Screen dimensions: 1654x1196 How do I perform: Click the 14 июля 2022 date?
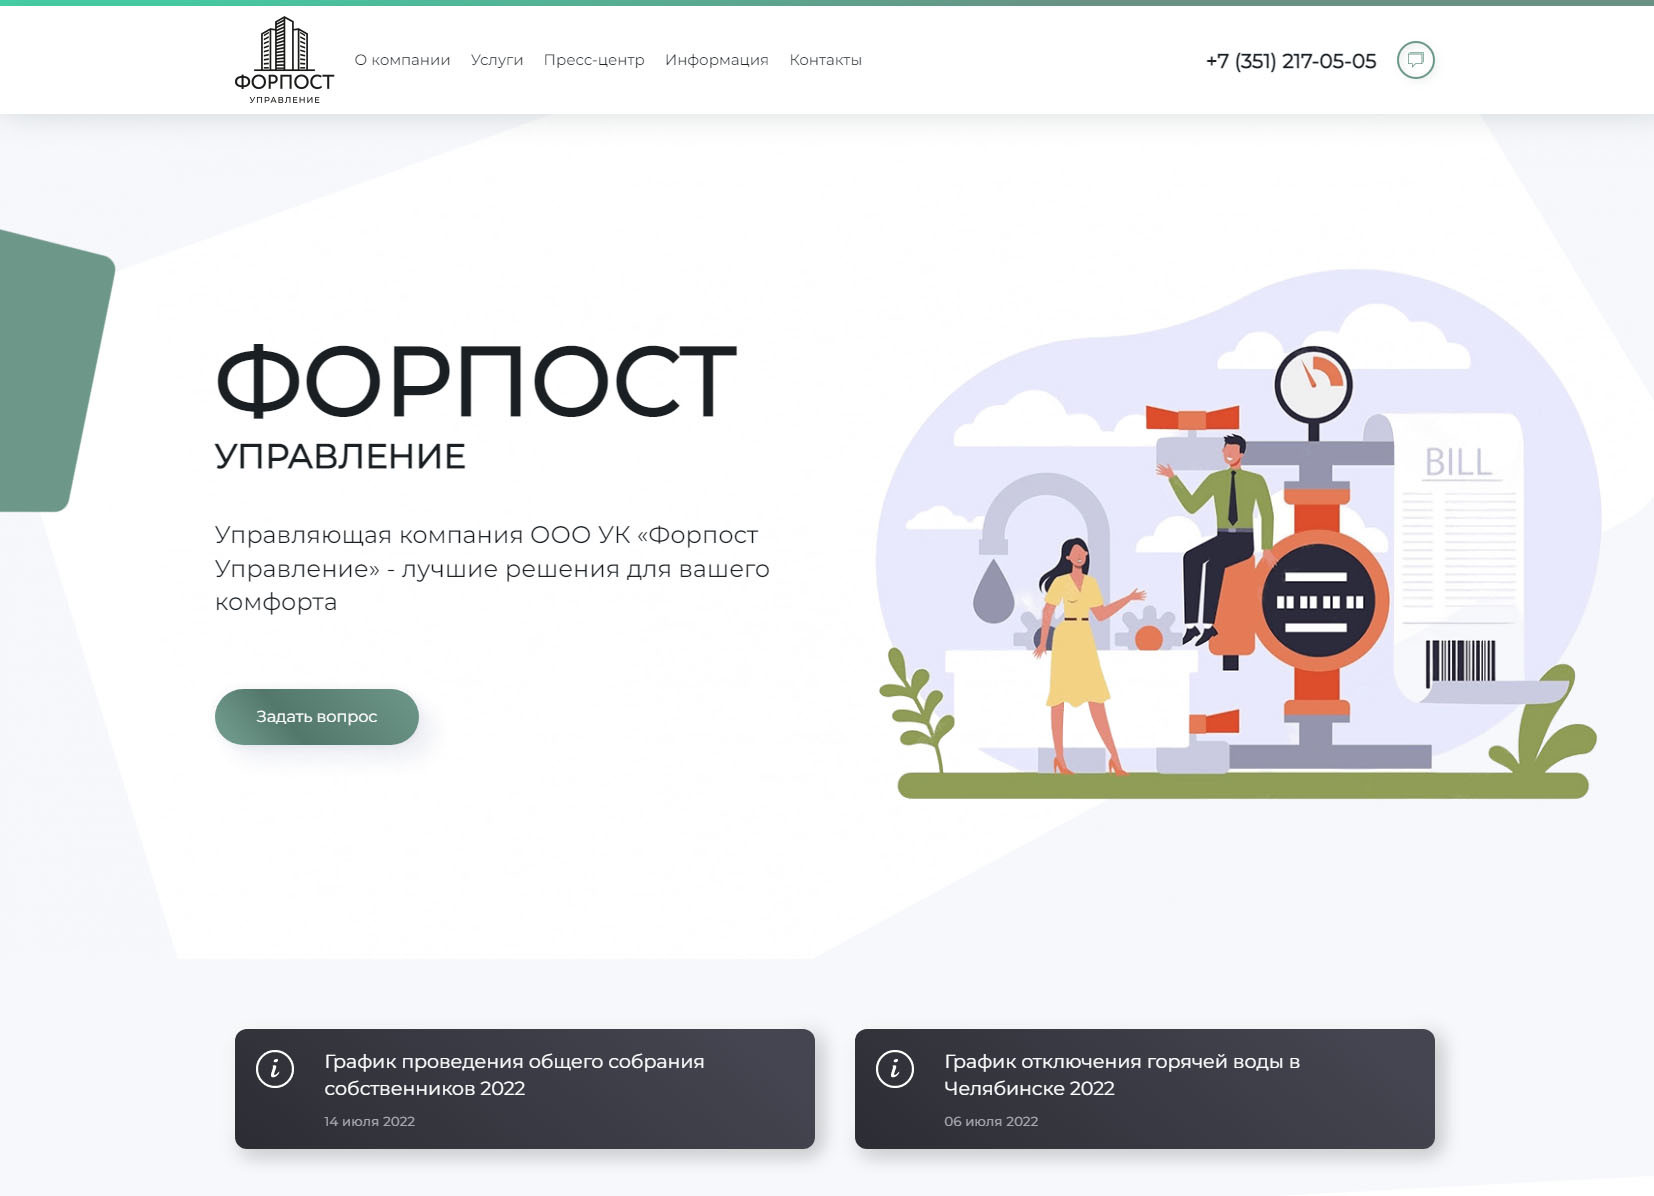pyautogui.click(x=369, y=1121)
